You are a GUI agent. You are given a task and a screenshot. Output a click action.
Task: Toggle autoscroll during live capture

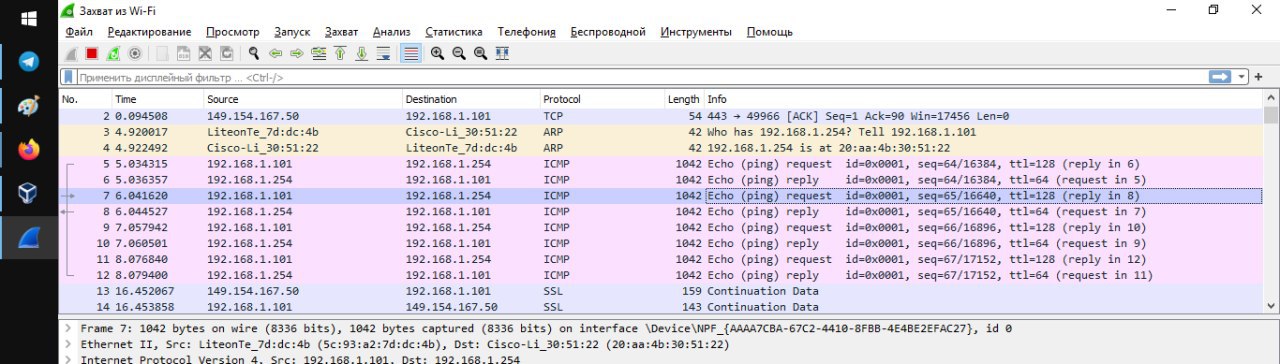coord(383,53)
